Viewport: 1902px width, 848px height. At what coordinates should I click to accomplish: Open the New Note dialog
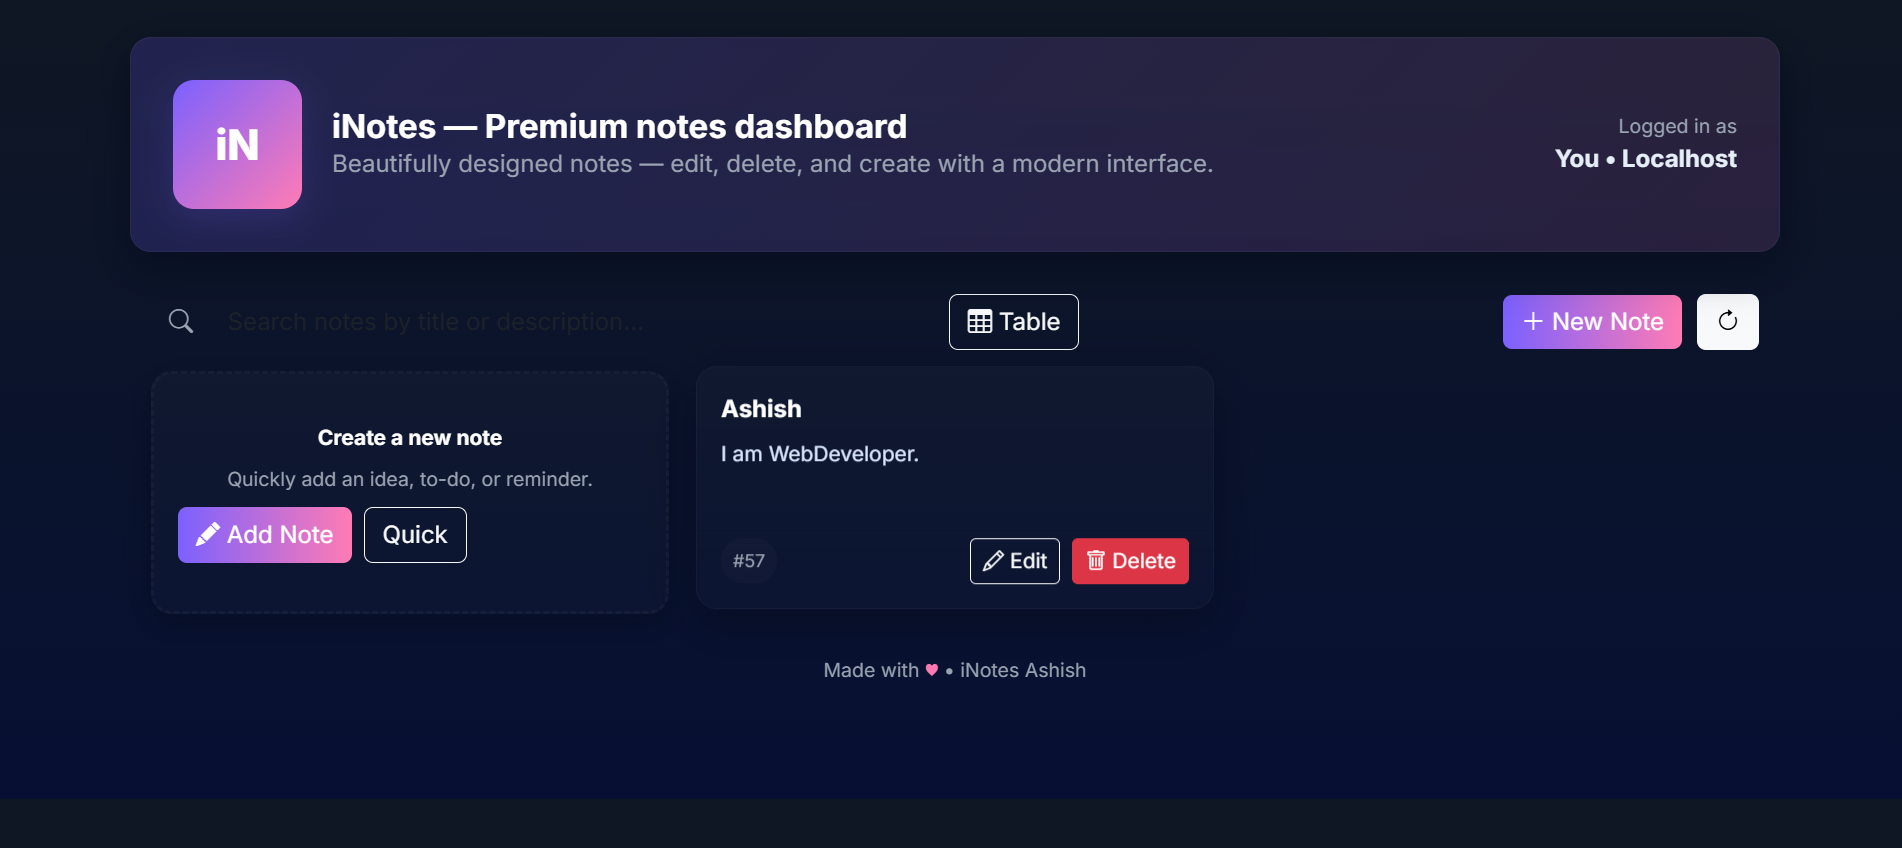pyautogui.click(x=1591, y=321)
